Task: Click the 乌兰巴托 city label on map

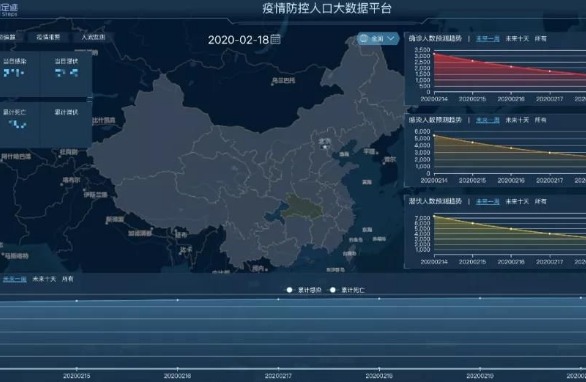Action: (283, 81)
